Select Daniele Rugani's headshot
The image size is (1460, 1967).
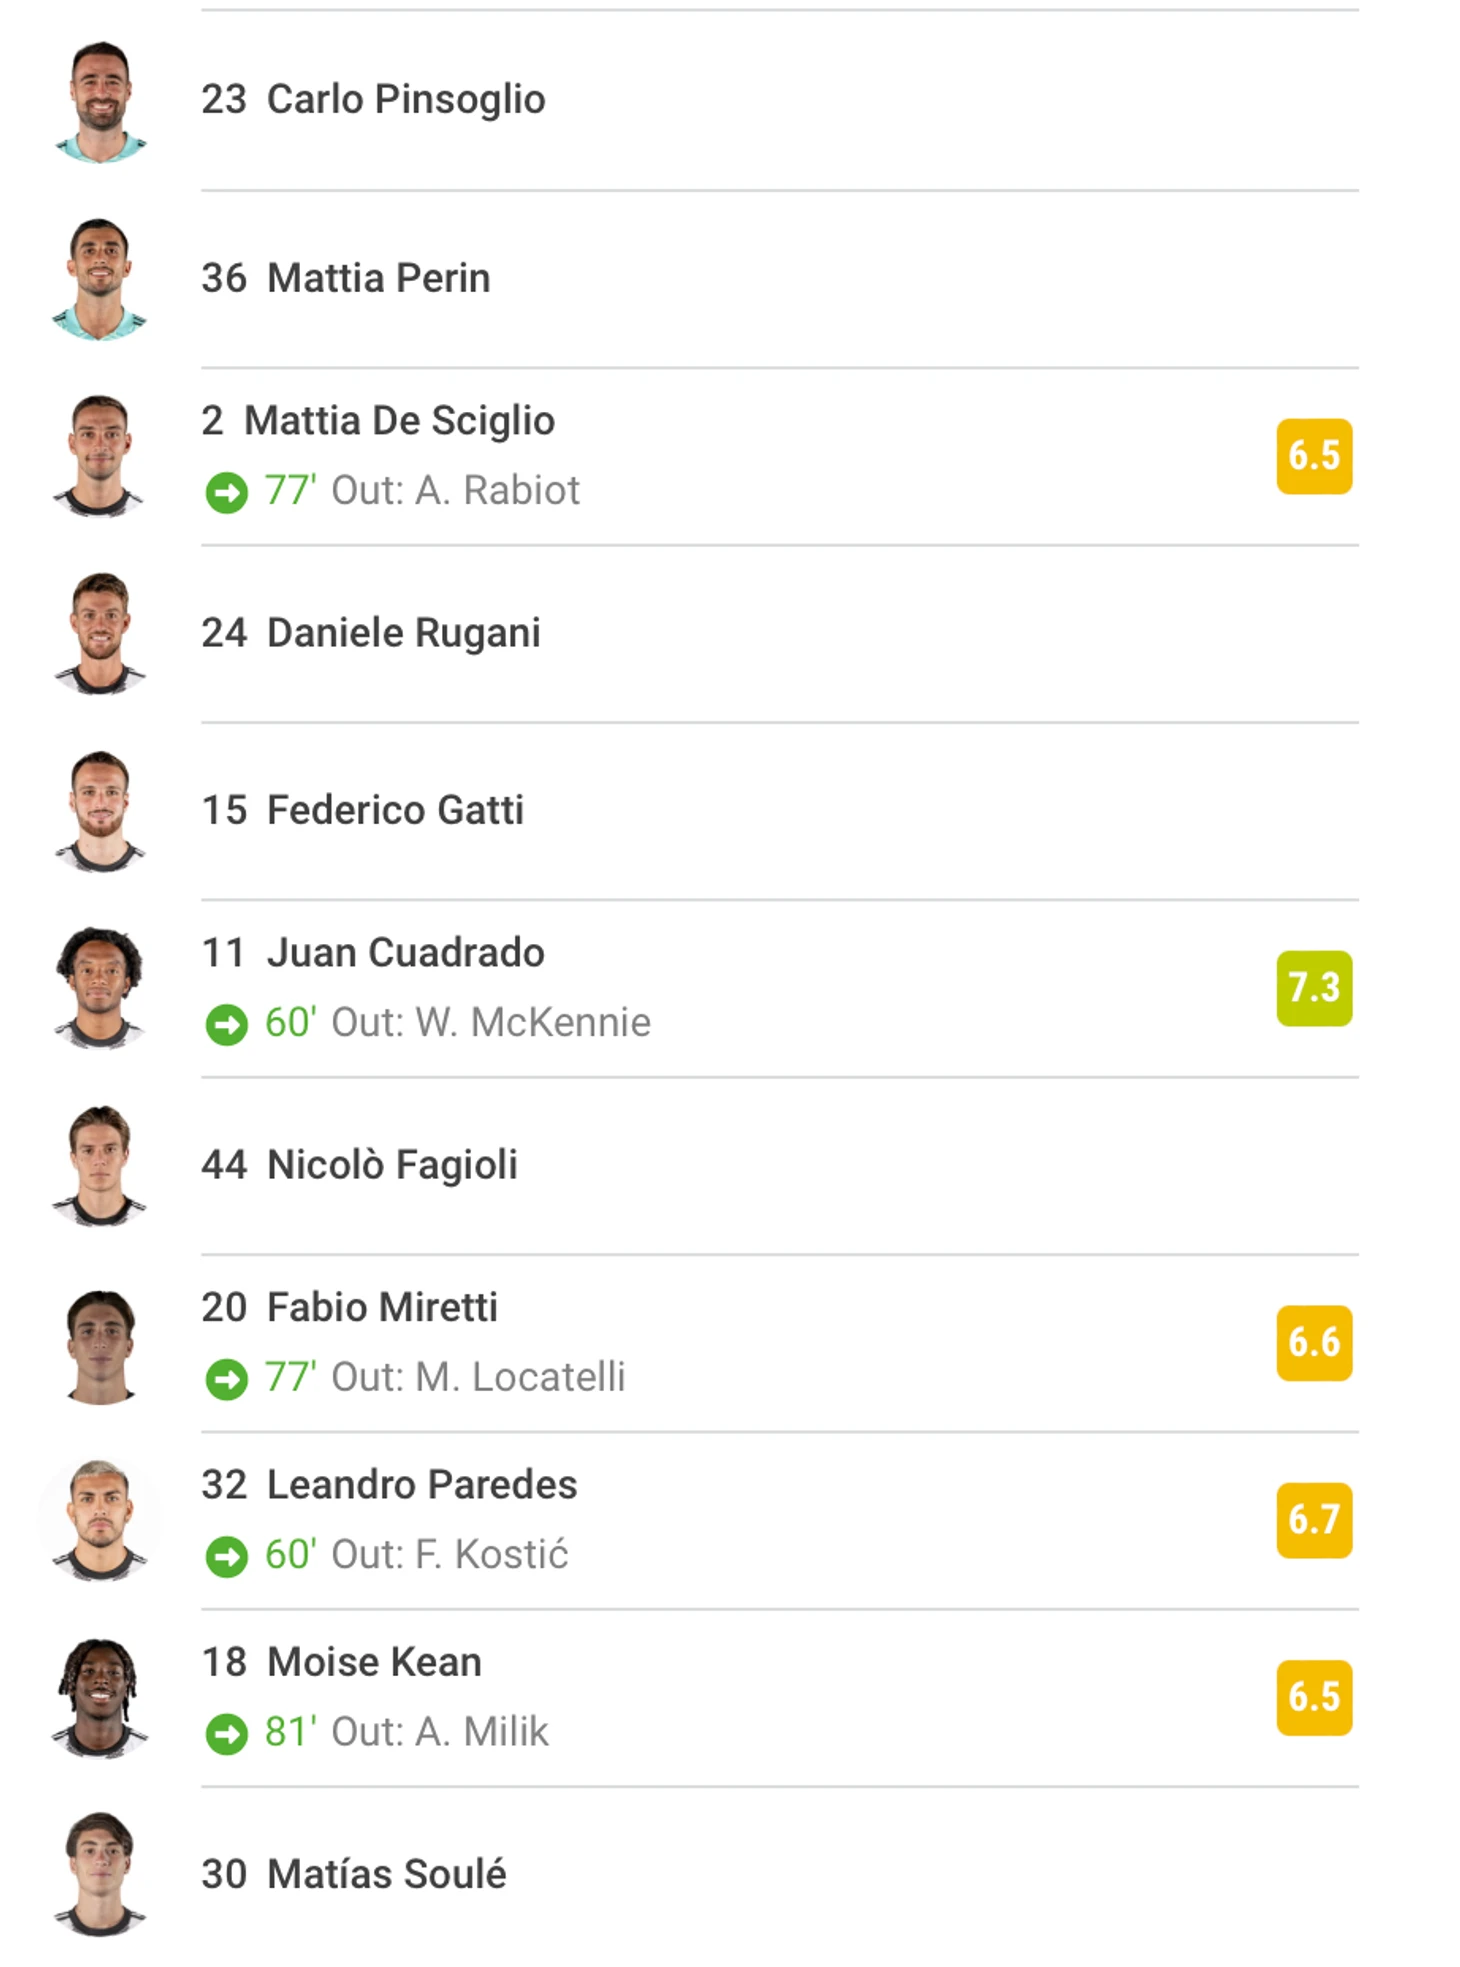coord(100,633)
